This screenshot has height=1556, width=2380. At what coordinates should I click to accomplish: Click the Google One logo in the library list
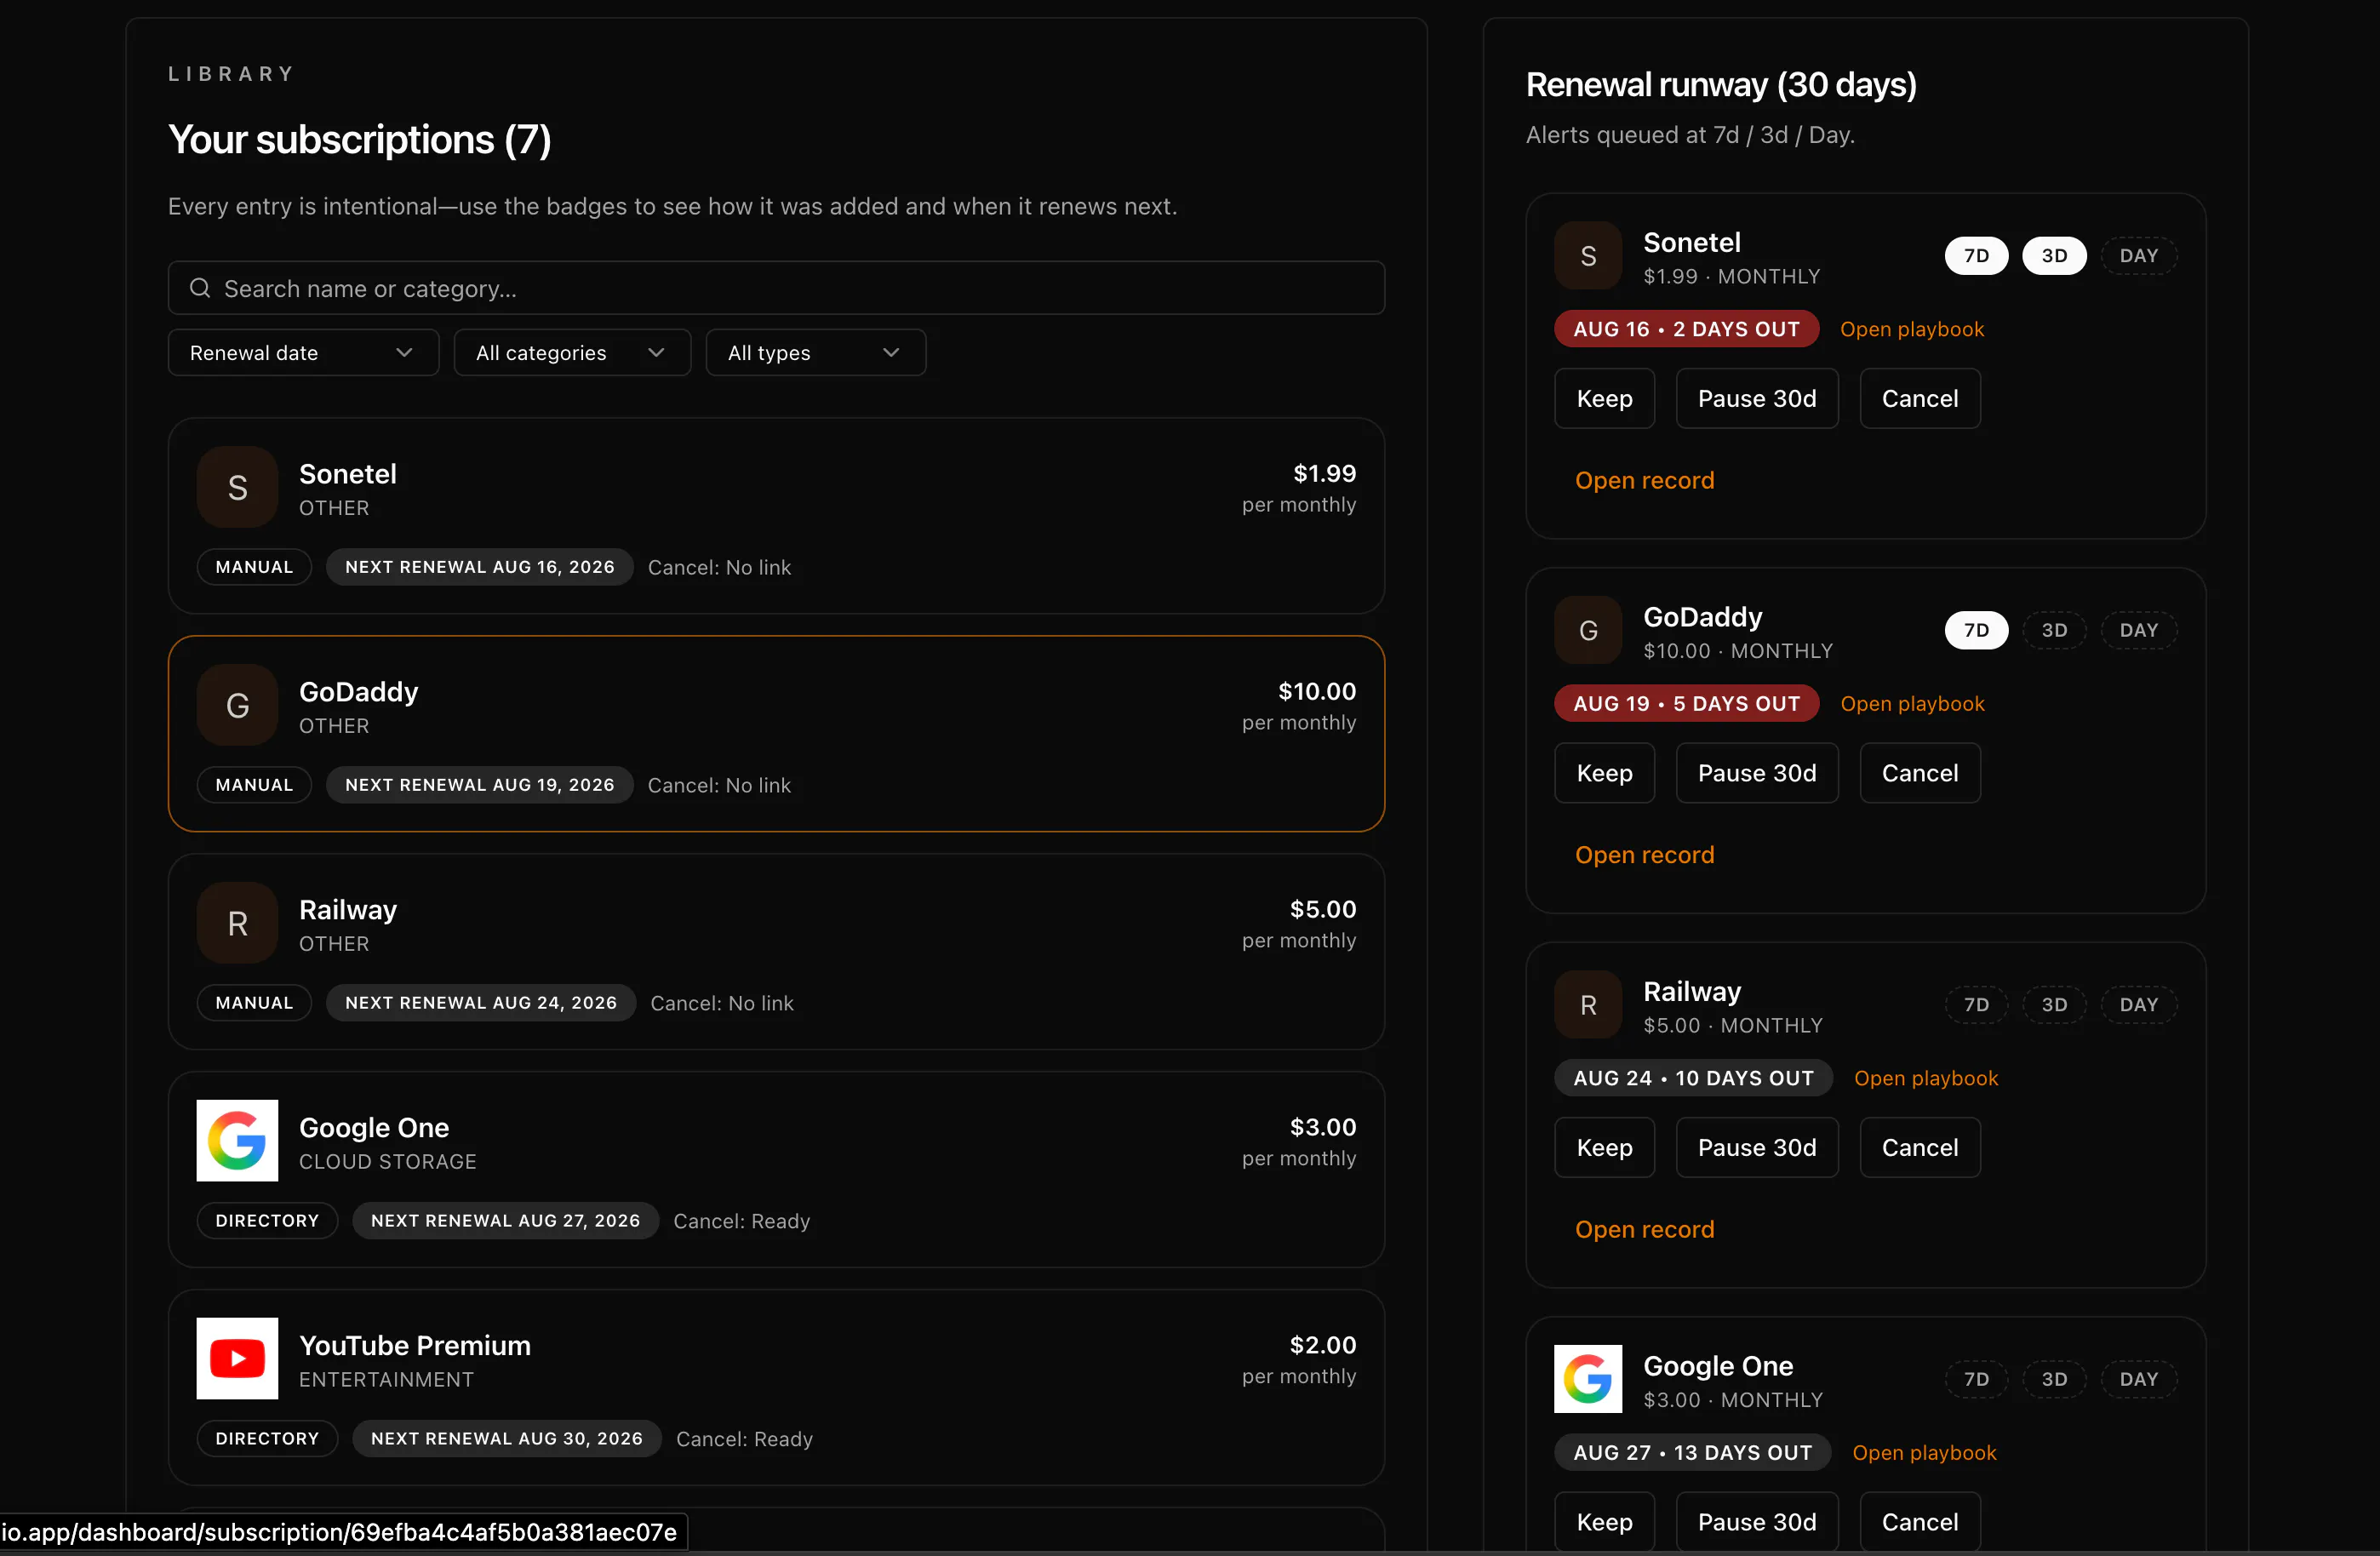237,1141
